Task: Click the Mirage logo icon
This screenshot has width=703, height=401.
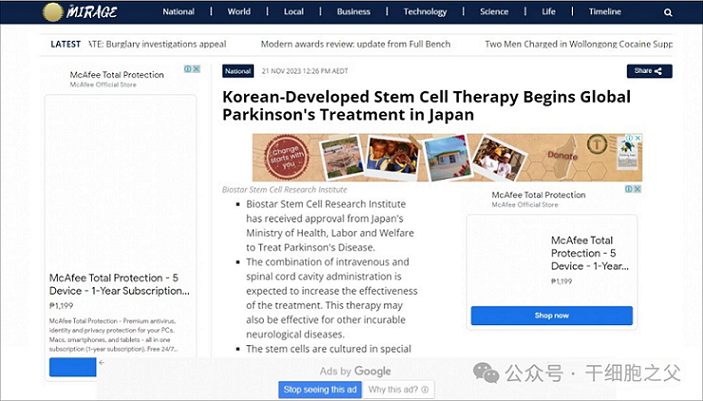Action: (53, 12)
